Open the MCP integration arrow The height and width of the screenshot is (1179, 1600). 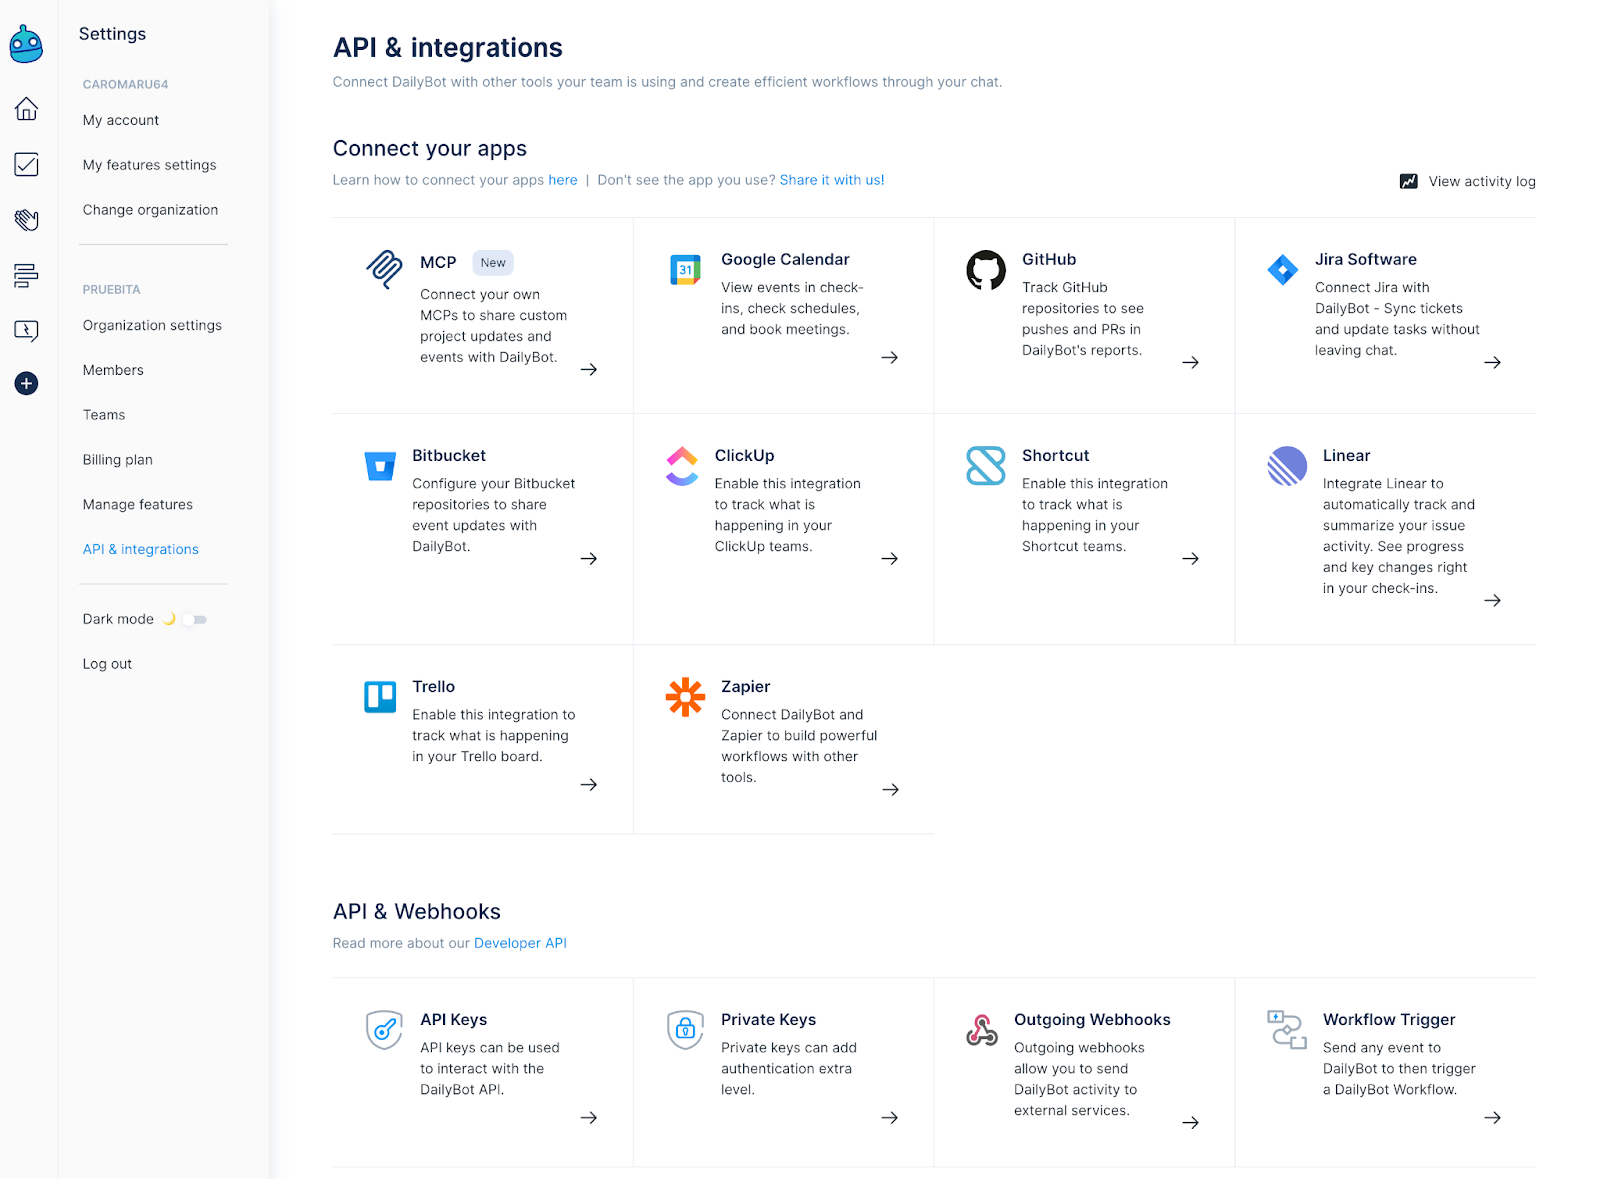tap(589, 370)
